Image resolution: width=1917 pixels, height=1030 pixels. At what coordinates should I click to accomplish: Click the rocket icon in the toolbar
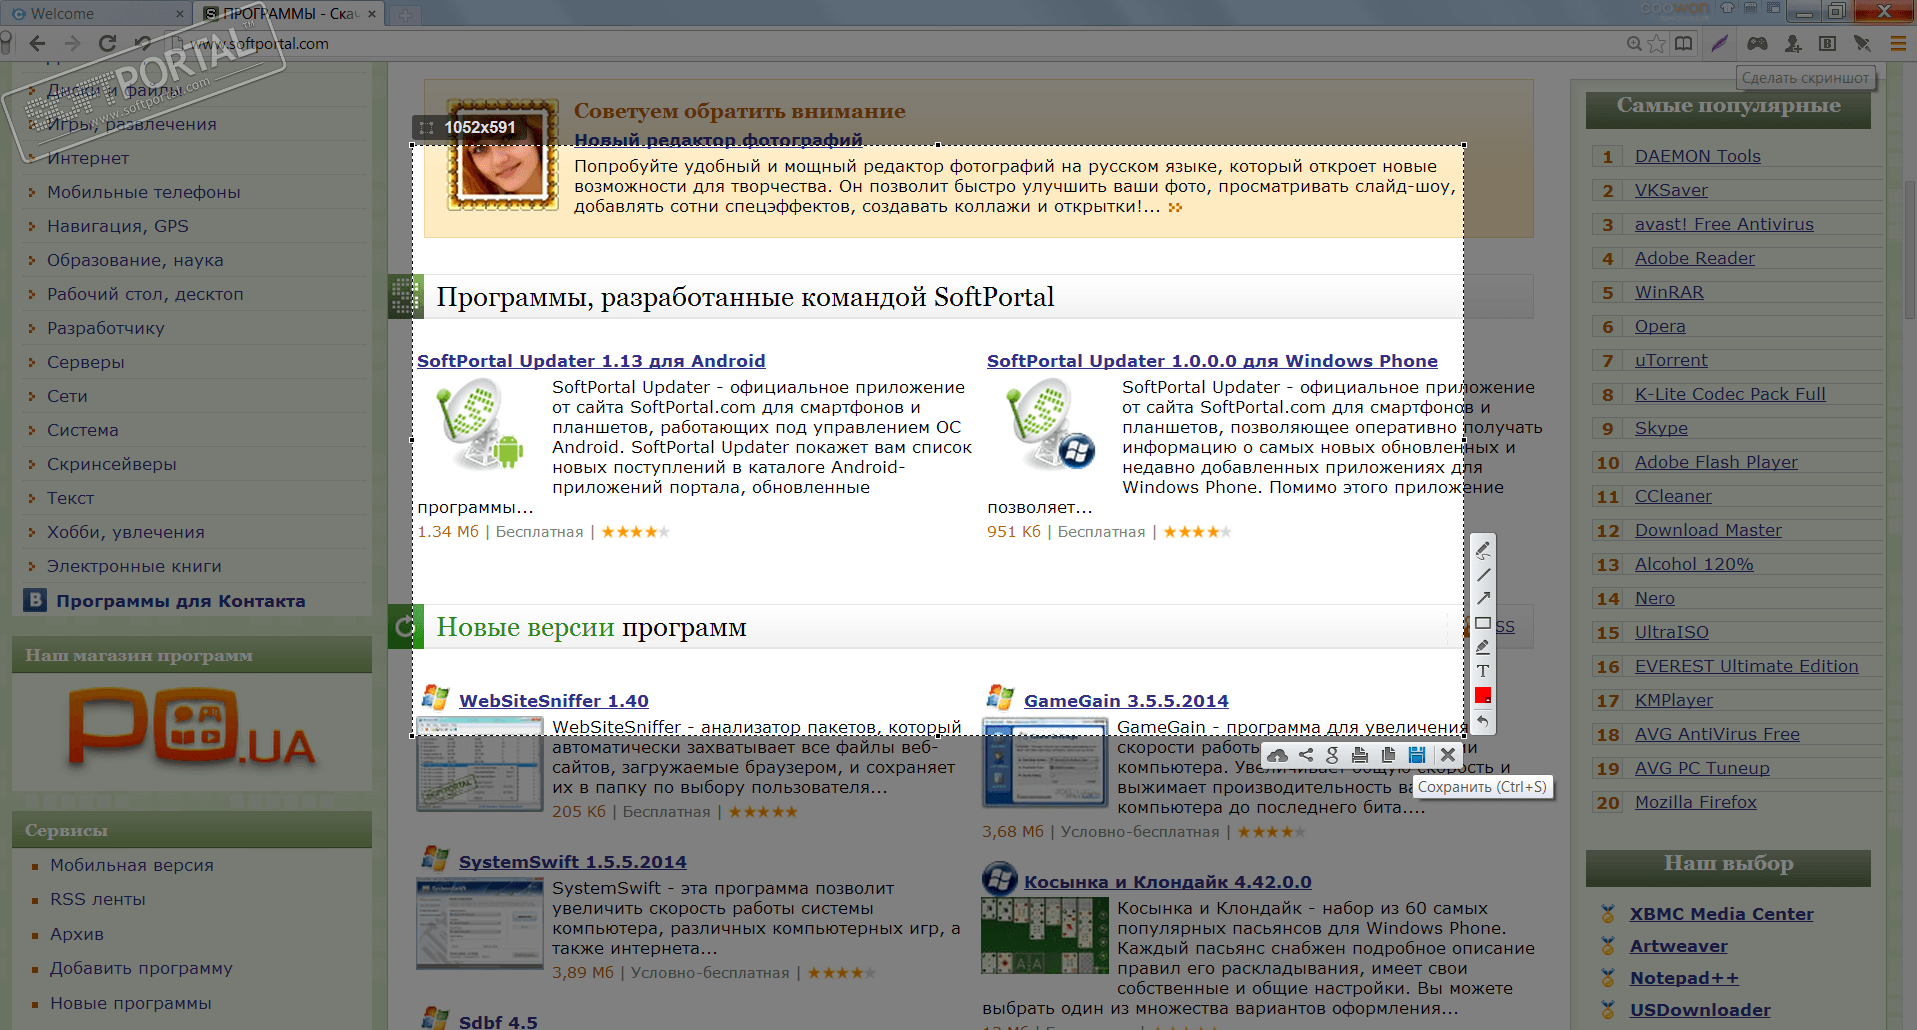click(x=1861, y=43)
